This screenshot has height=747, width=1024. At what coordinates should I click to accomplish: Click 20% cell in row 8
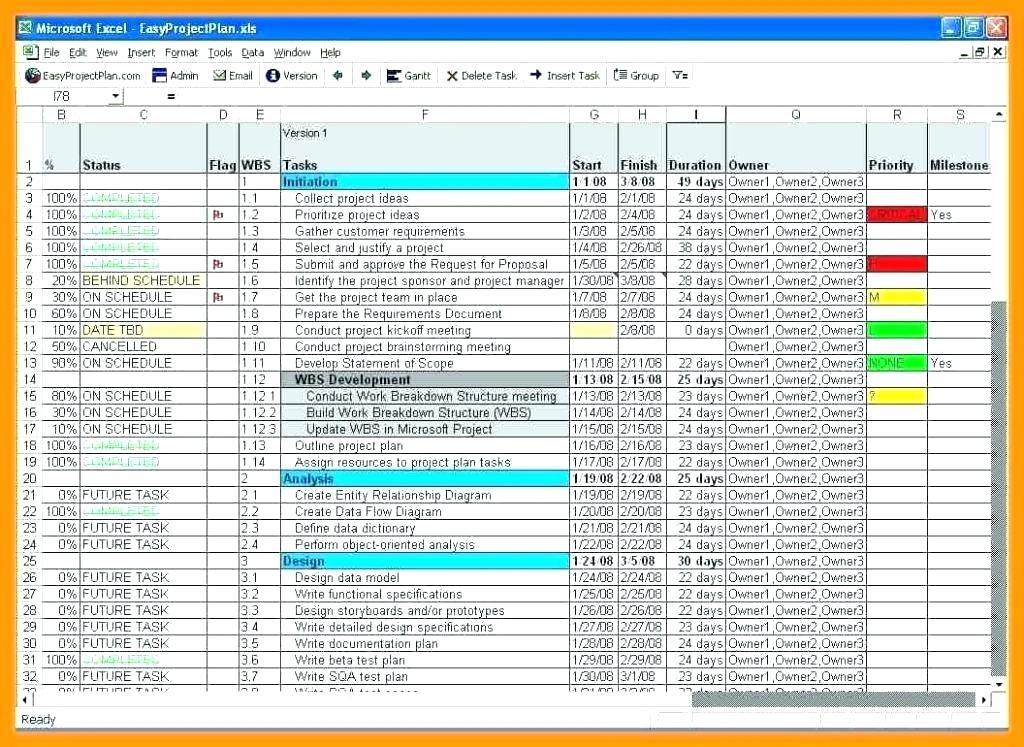[x=61, y=281]
